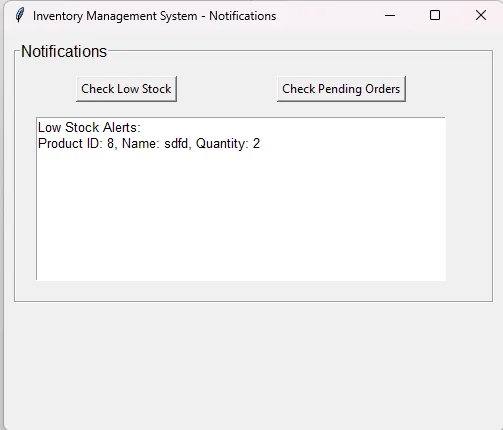Click the empty gray area below the Notifications frame
The width and height of the screenshot is (503, 430).
point(253,363)
